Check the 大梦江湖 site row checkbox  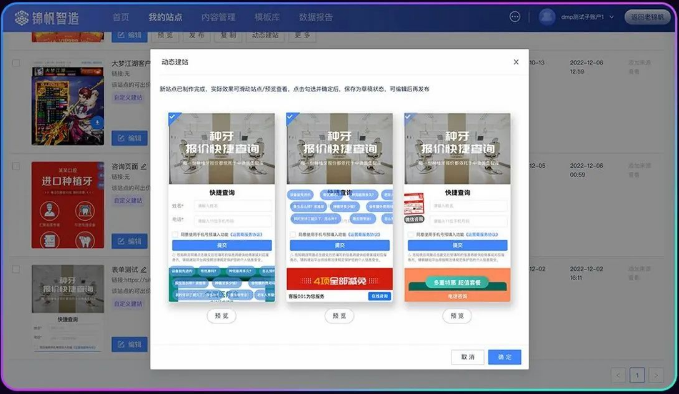coord(16,63)
